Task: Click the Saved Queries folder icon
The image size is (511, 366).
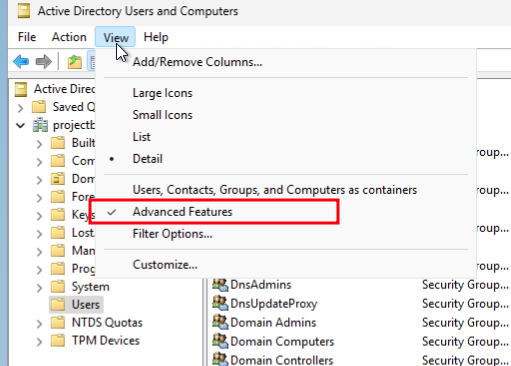Action: [x=39, y=107]
